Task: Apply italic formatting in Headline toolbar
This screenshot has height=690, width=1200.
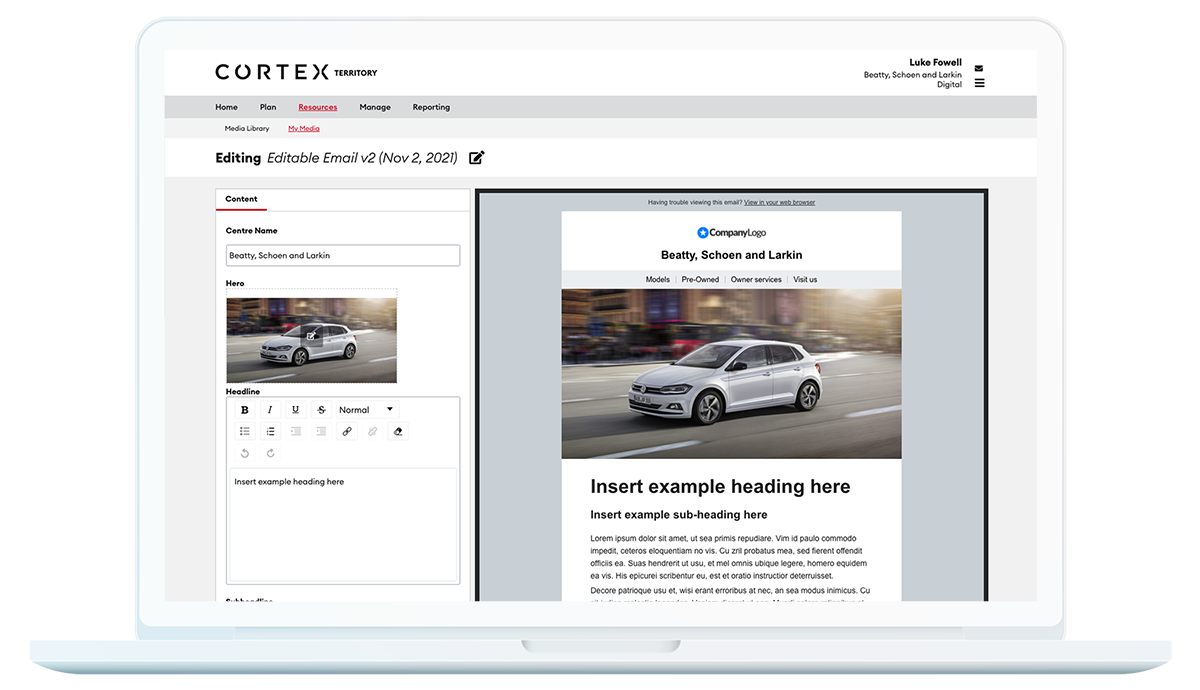Action: [270, 410]
